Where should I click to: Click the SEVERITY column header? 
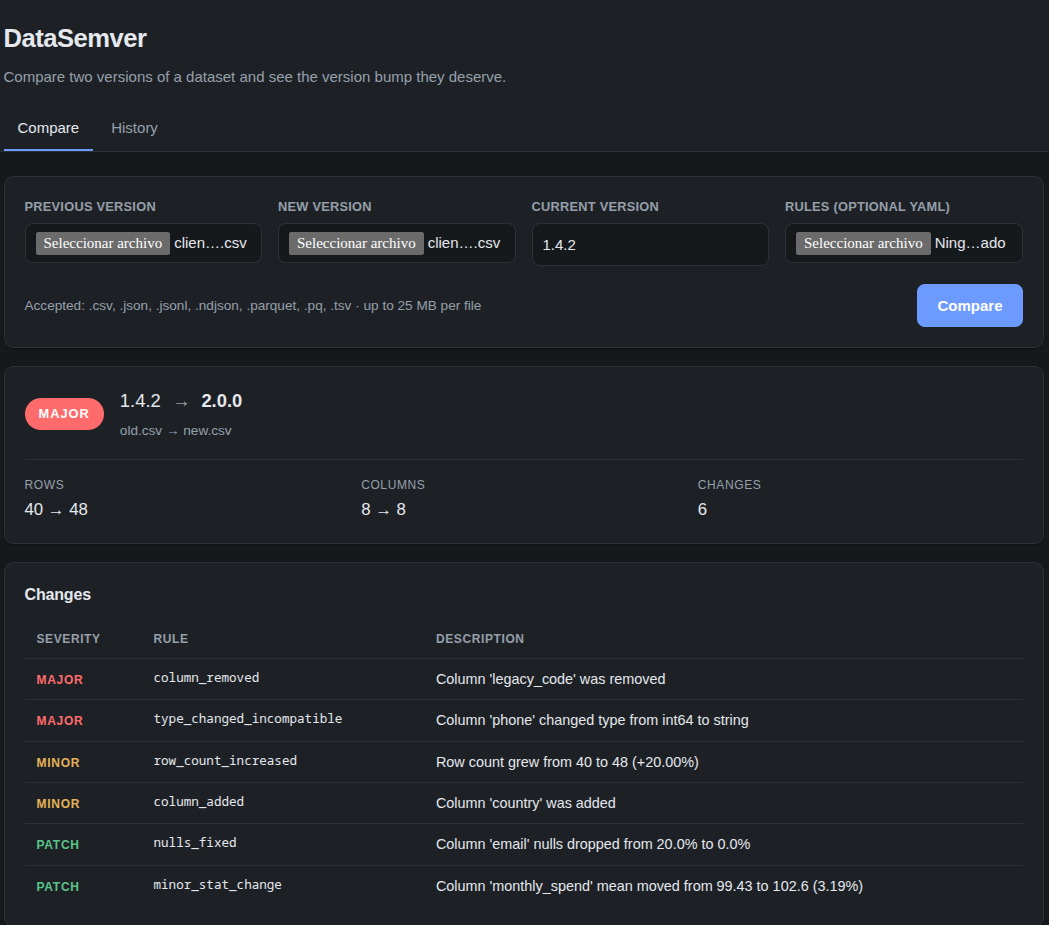(x=68, y=639)
